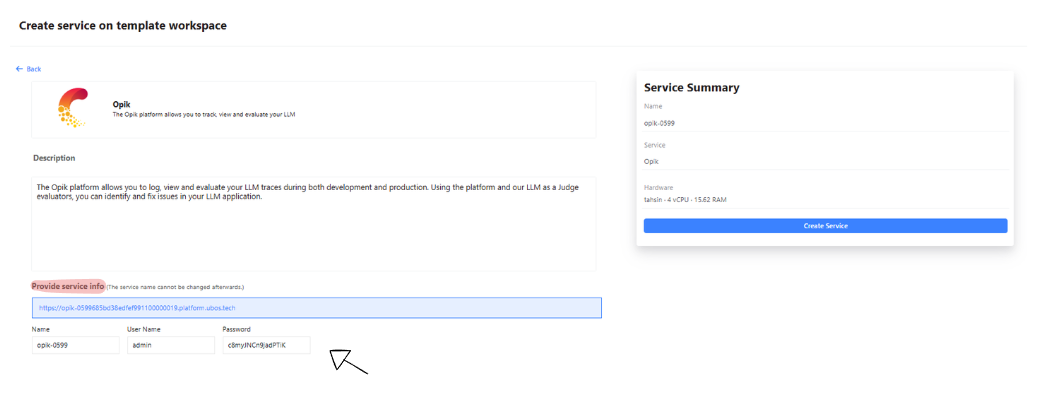Image resolution: width=1037 pixels, height=400 pixels.
Task: Click Hardware value 'tahsin - 4 vCPU - 15.62 RAM'
Action: click(x=685, y=199)
